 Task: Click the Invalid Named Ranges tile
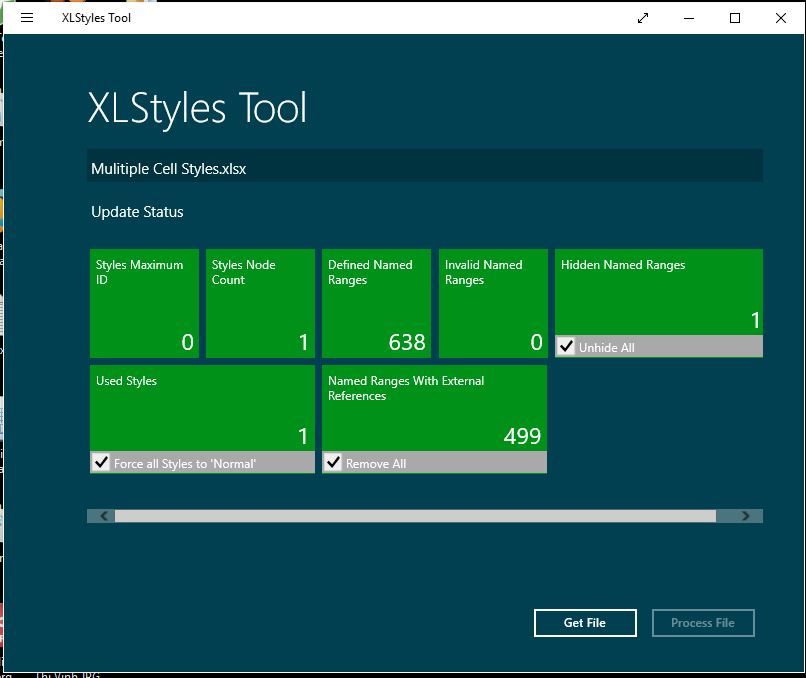(492, 295)
